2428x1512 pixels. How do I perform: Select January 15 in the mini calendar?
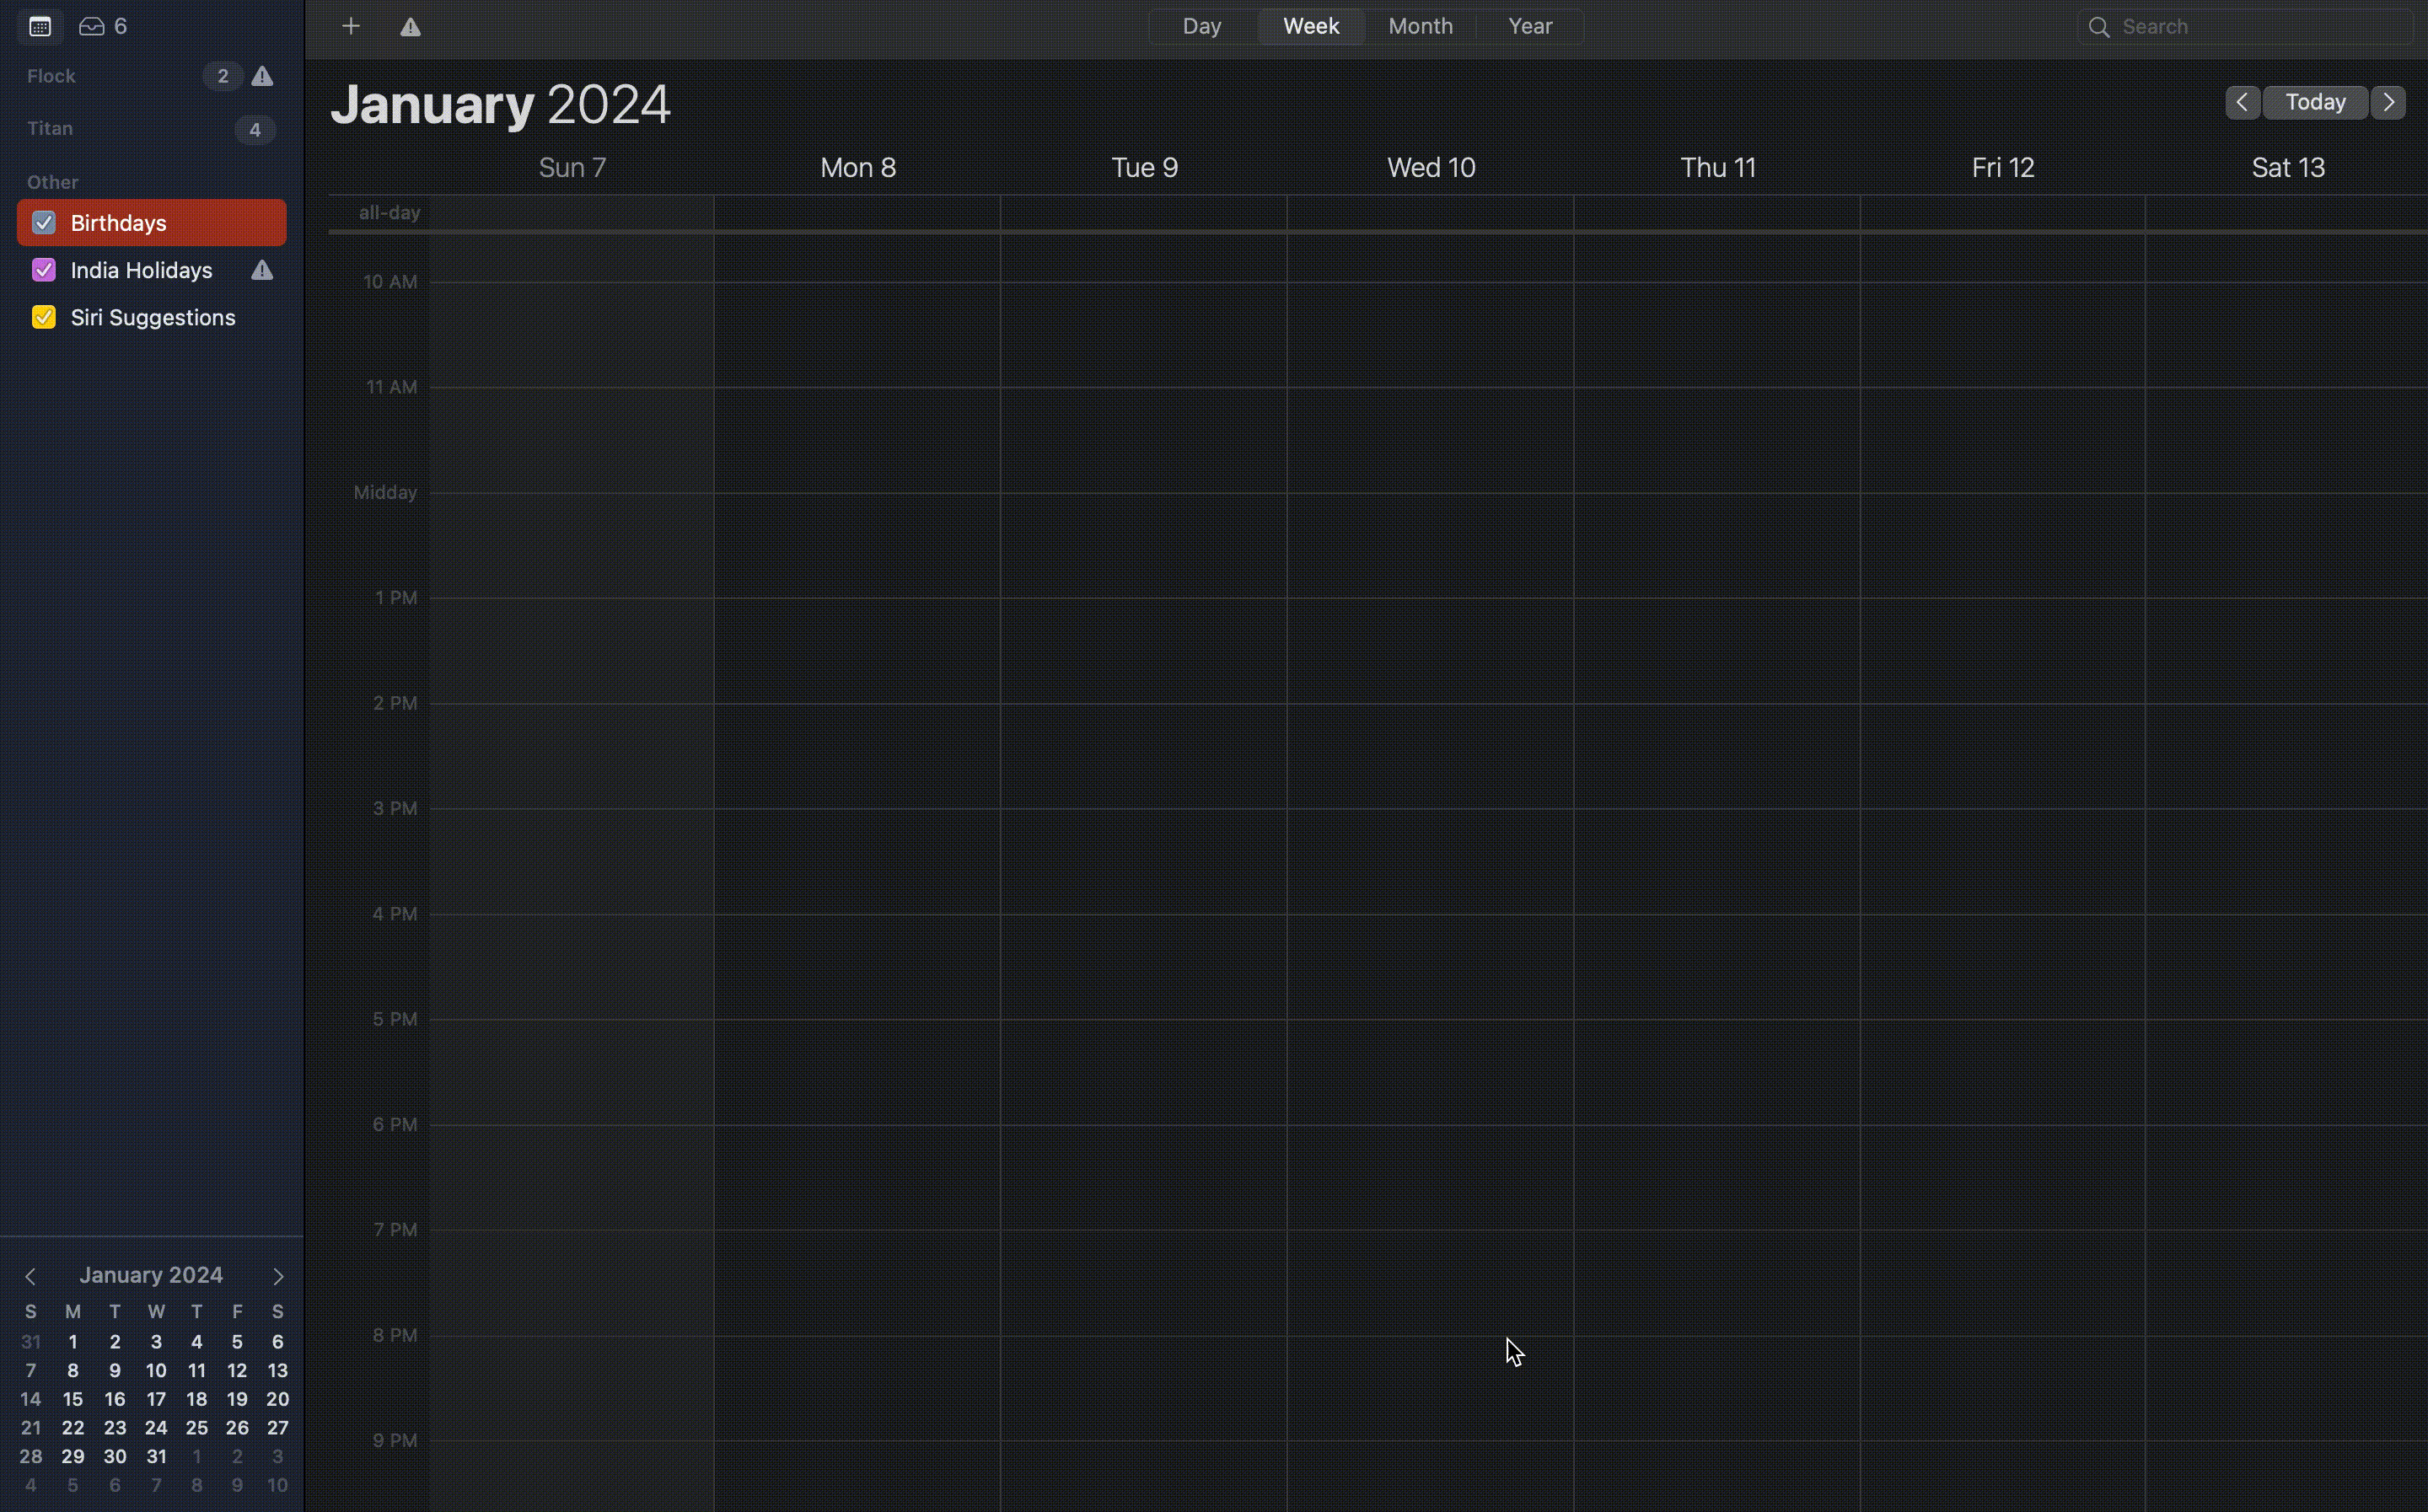[73, 1399]
